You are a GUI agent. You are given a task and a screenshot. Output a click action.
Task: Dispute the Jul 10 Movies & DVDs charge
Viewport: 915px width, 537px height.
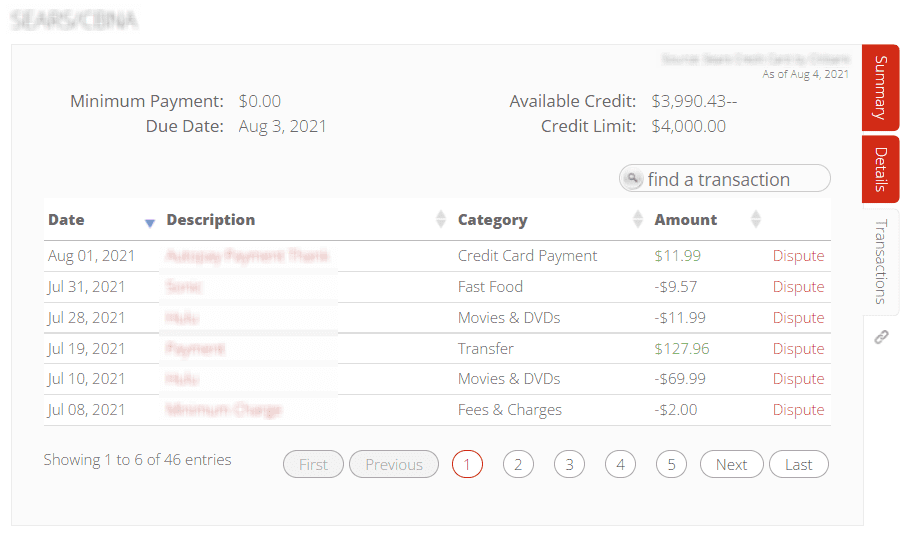click(x=798, y=379)
